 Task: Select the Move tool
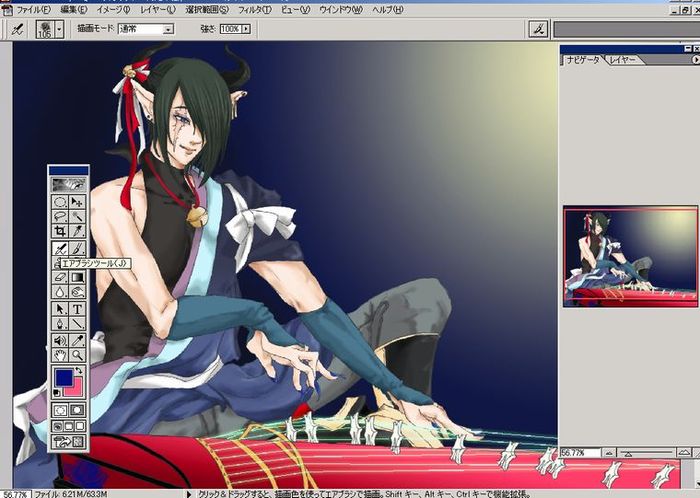(77, 202)
